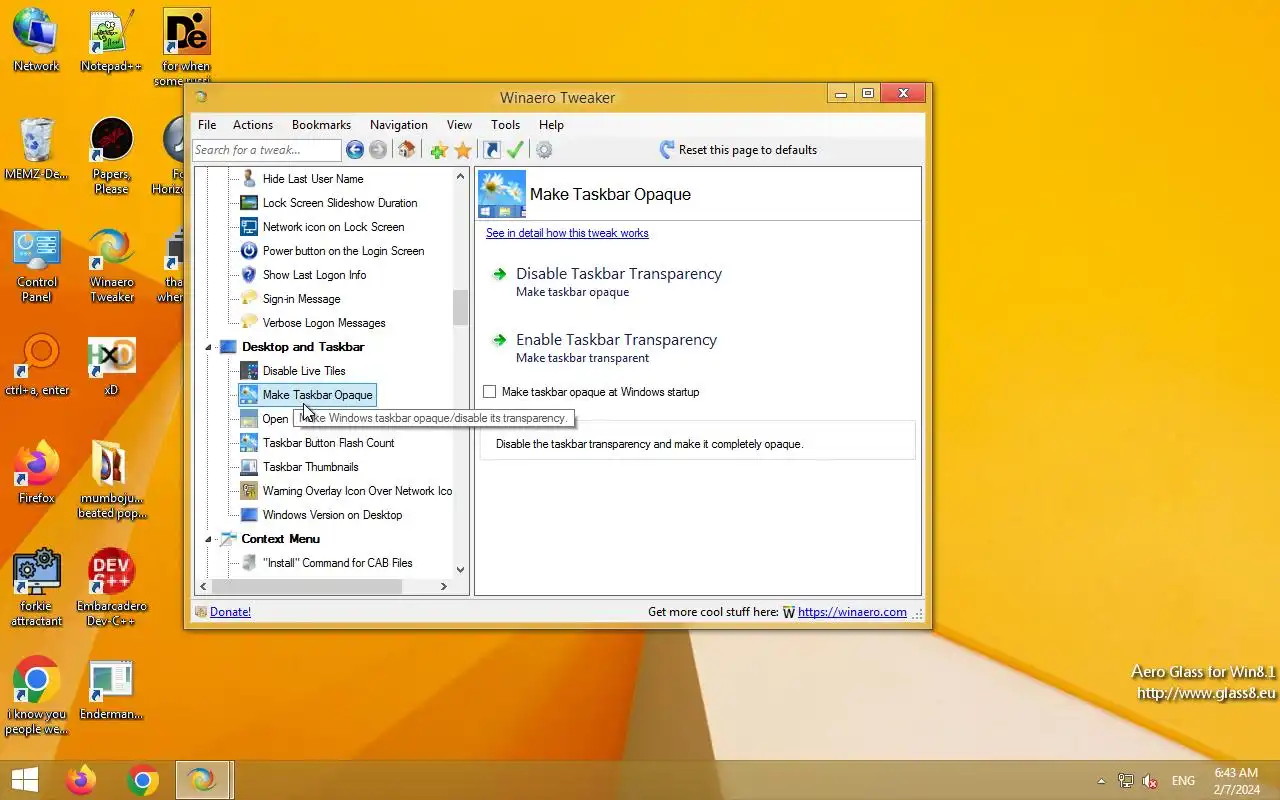
Task: Select Windows Version on Desktop item
Action: click(x=332, y=515)
